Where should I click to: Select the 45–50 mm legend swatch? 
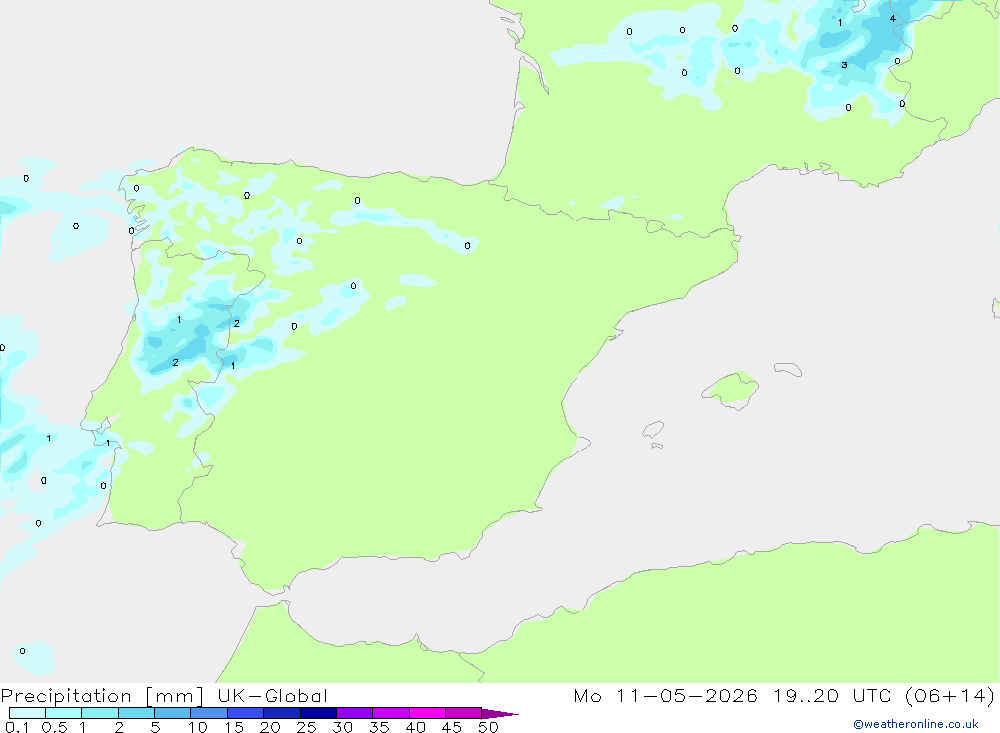(x=463, y=713)
